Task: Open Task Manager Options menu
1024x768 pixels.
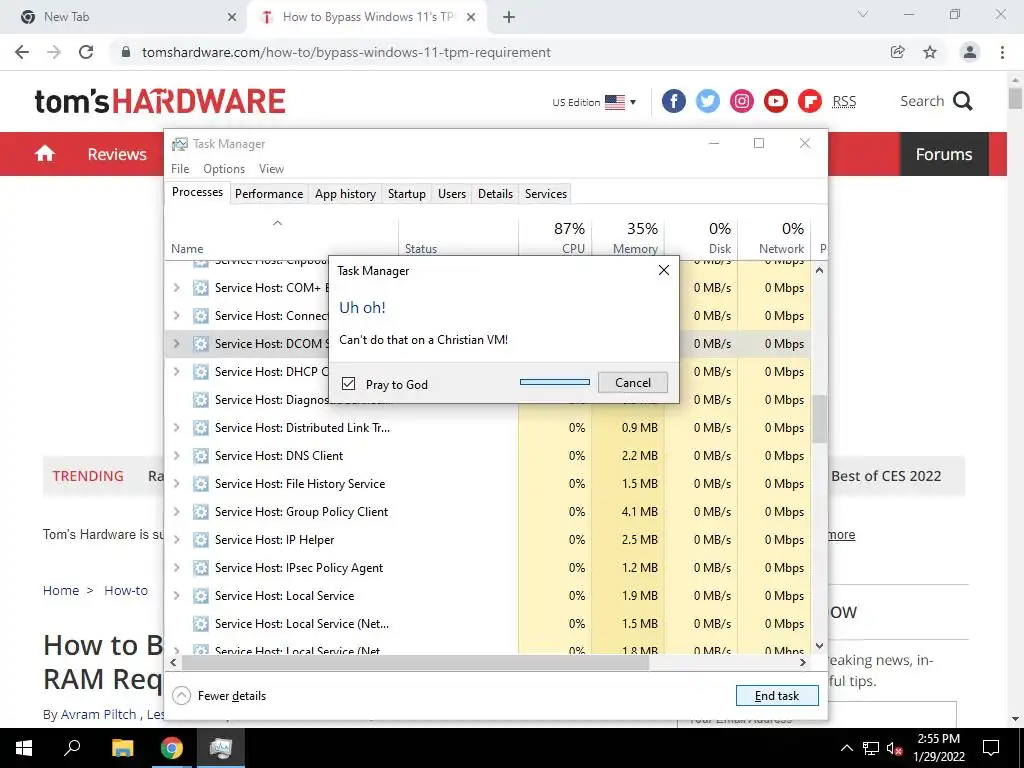Action: [224, 168]
